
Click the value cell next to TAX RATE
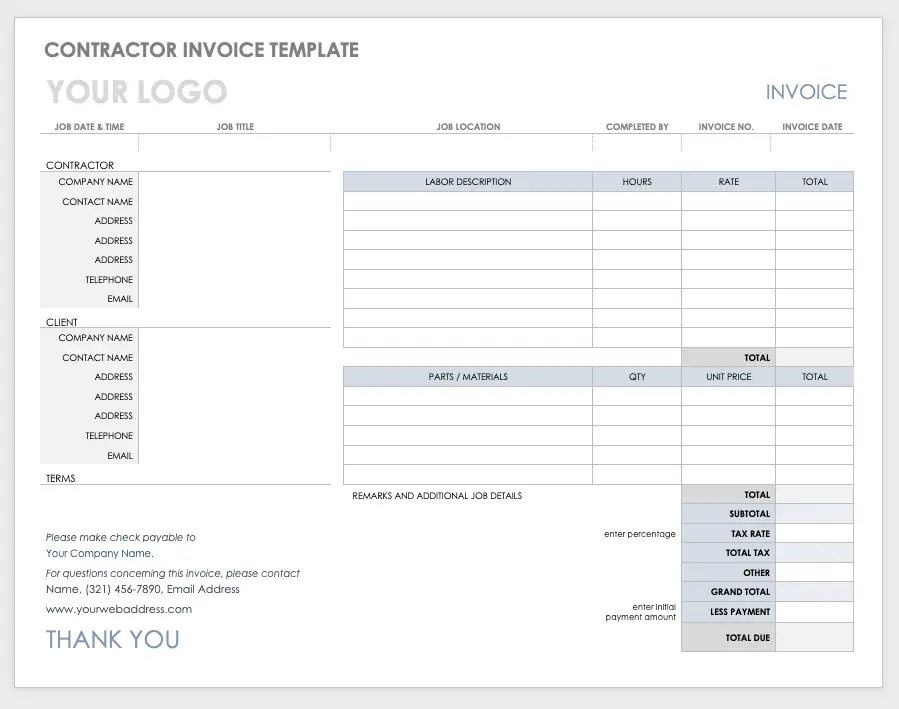(x=815, y=534)
